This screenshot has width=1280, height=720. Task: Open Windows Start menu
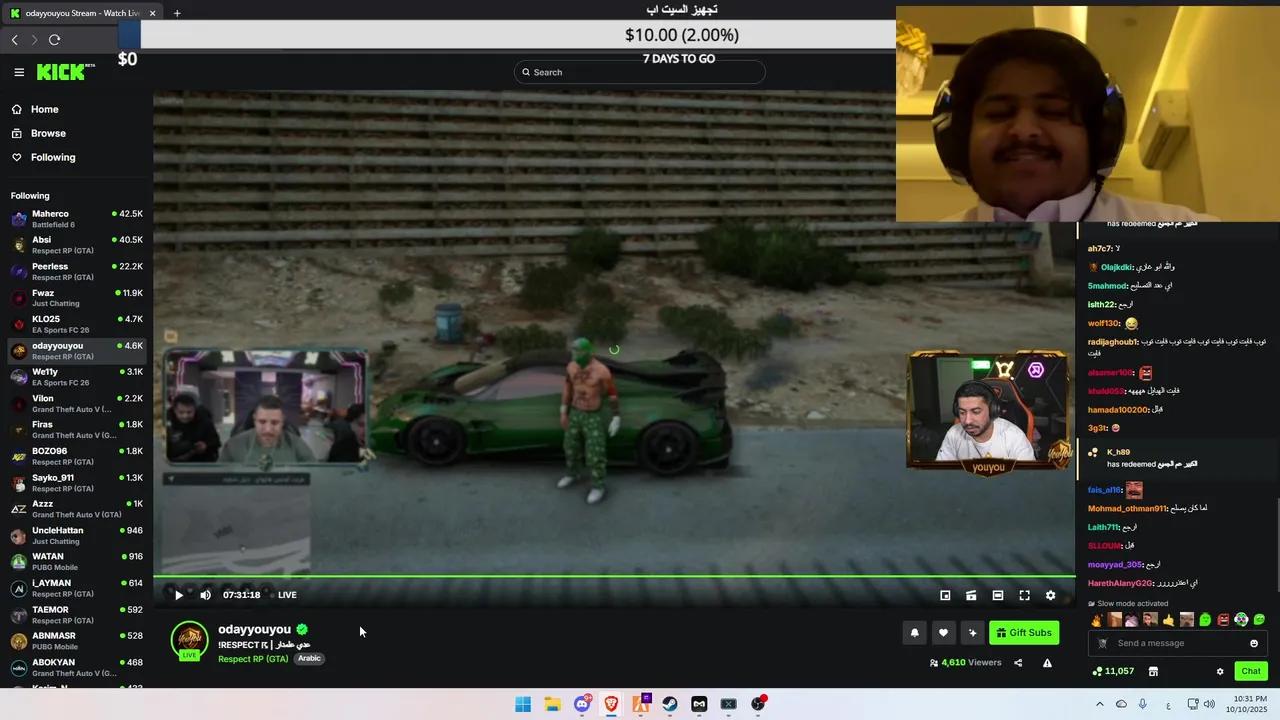coord(523,704)
